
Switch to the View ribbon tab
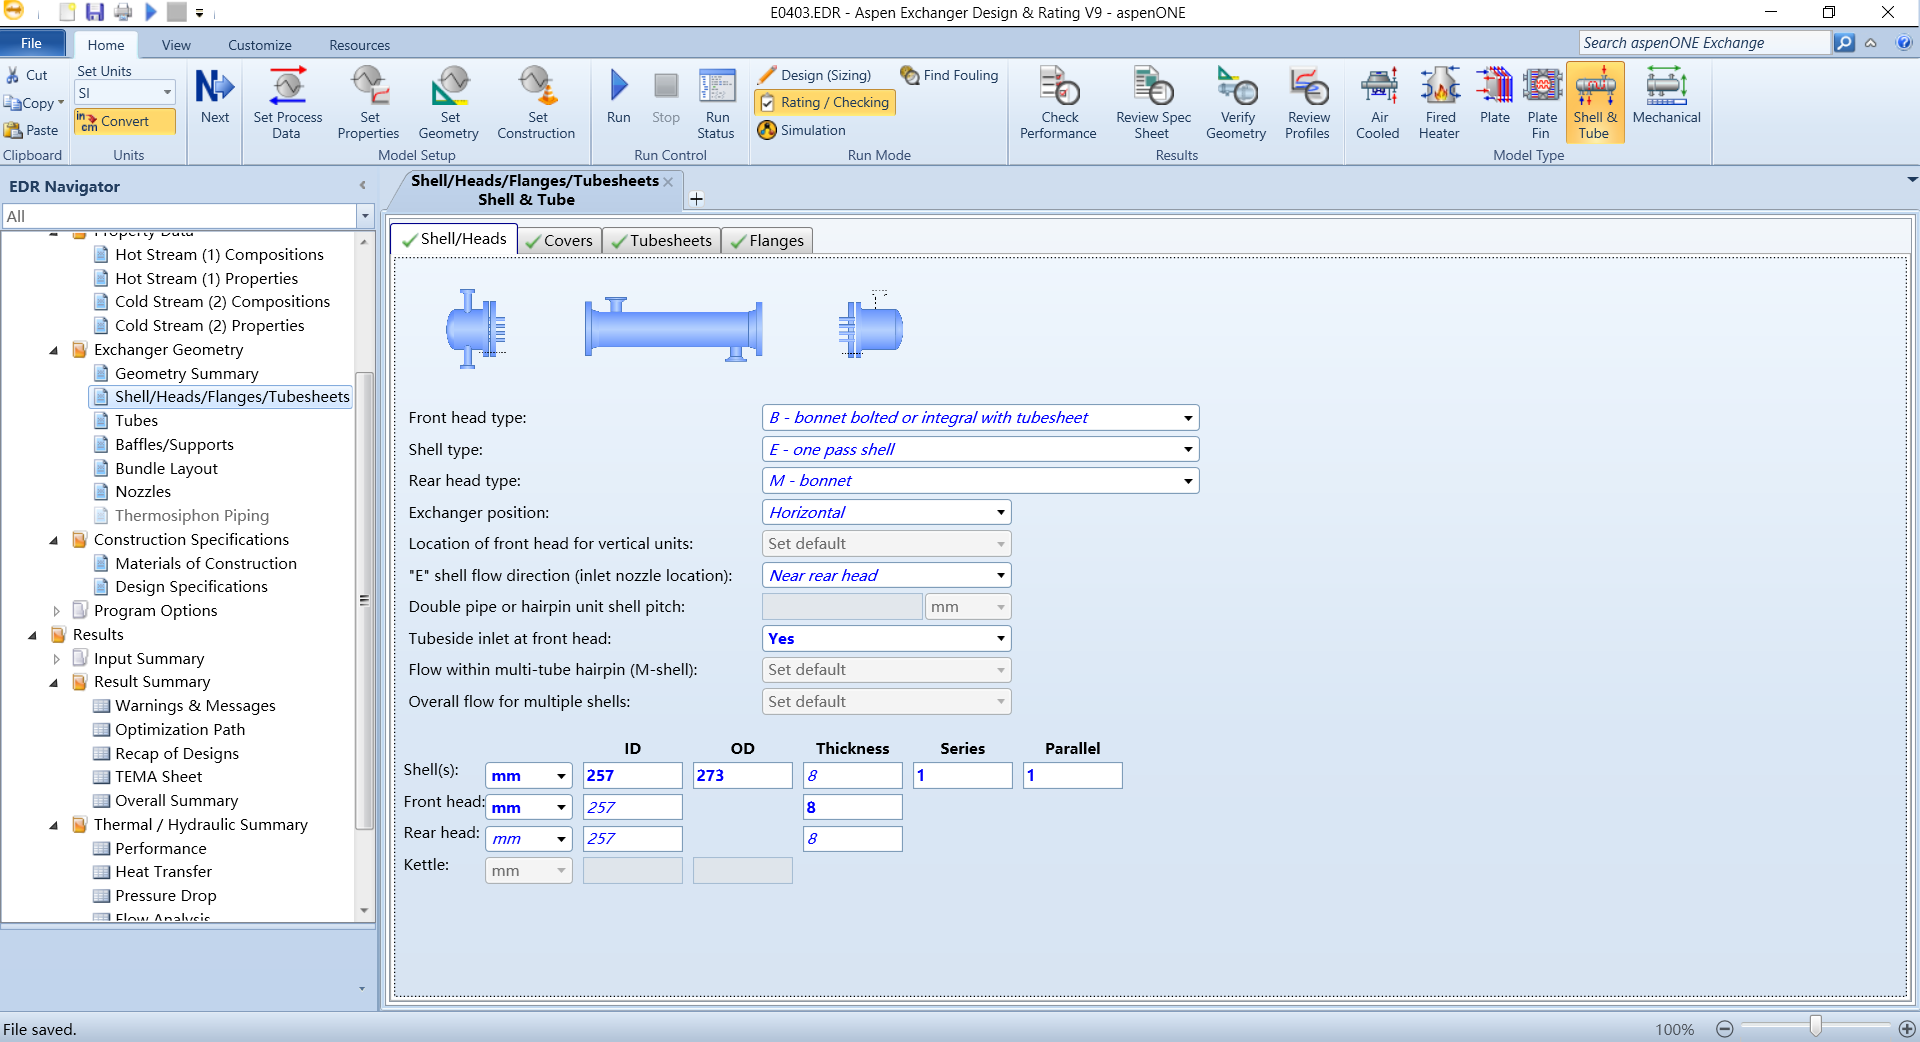[176, 45]
